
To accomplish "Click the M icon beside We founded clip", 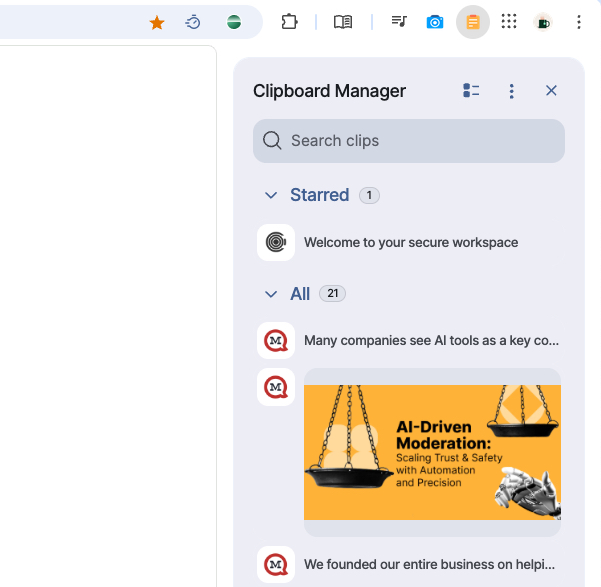I will [276, 564].
